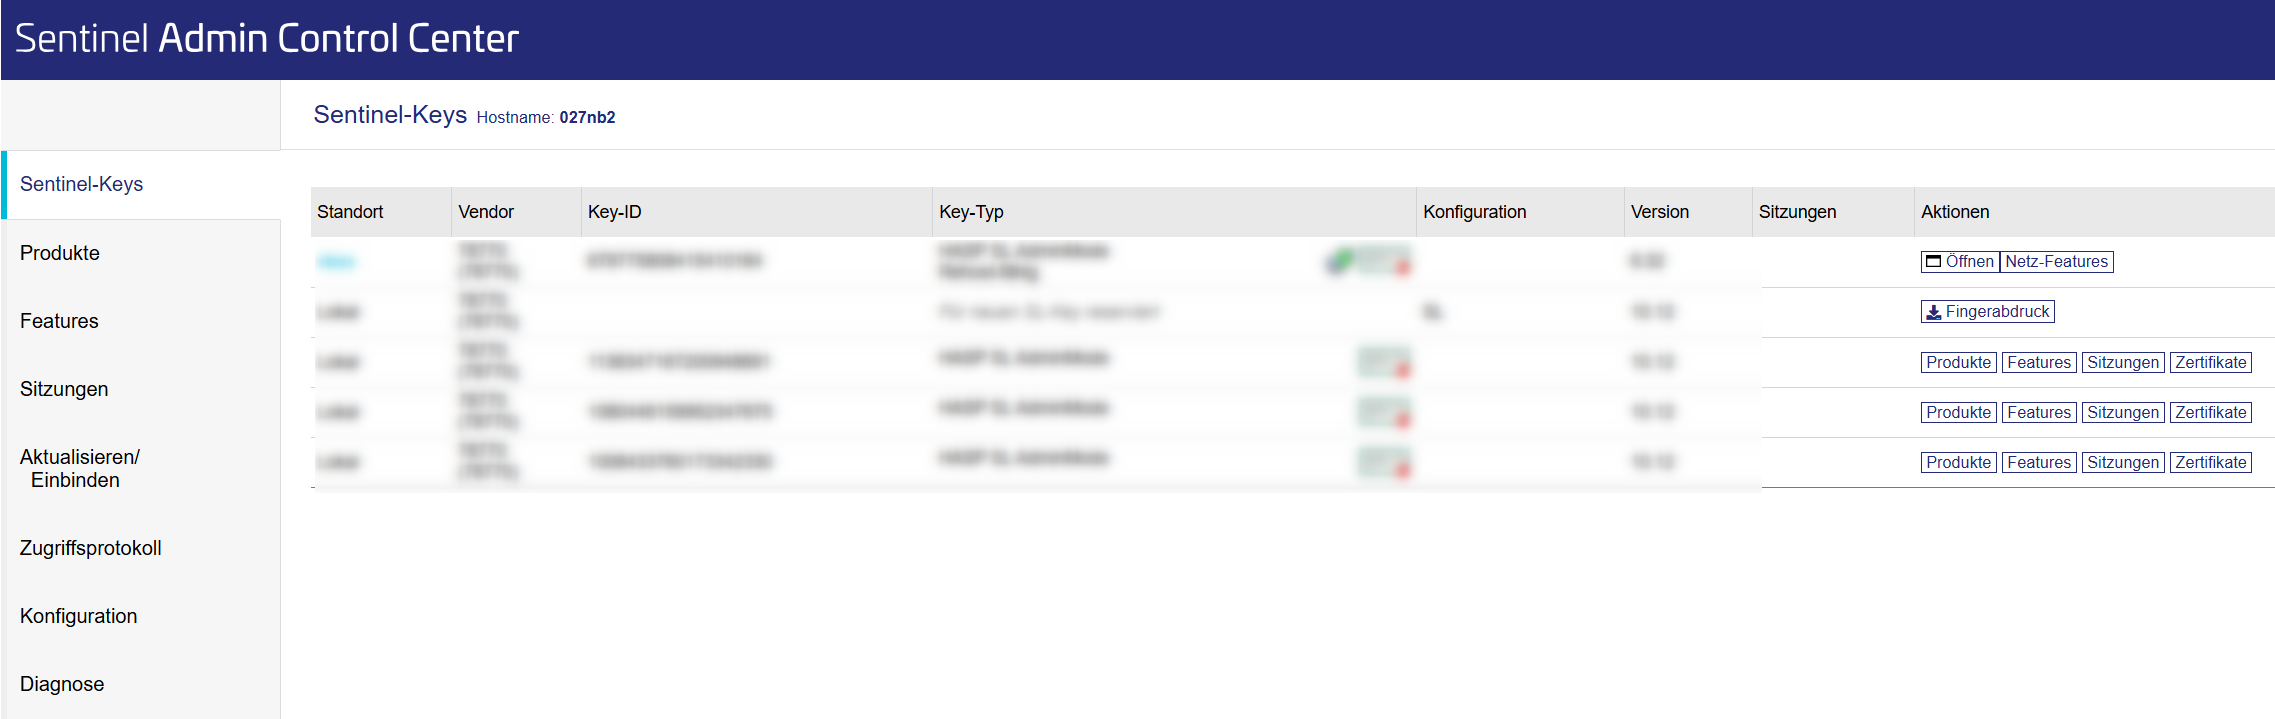The height and width of the screenshot is (719, 2275).
Task: Select Sentinel-Keys in the sidebar
Action: tap(81, 184)
